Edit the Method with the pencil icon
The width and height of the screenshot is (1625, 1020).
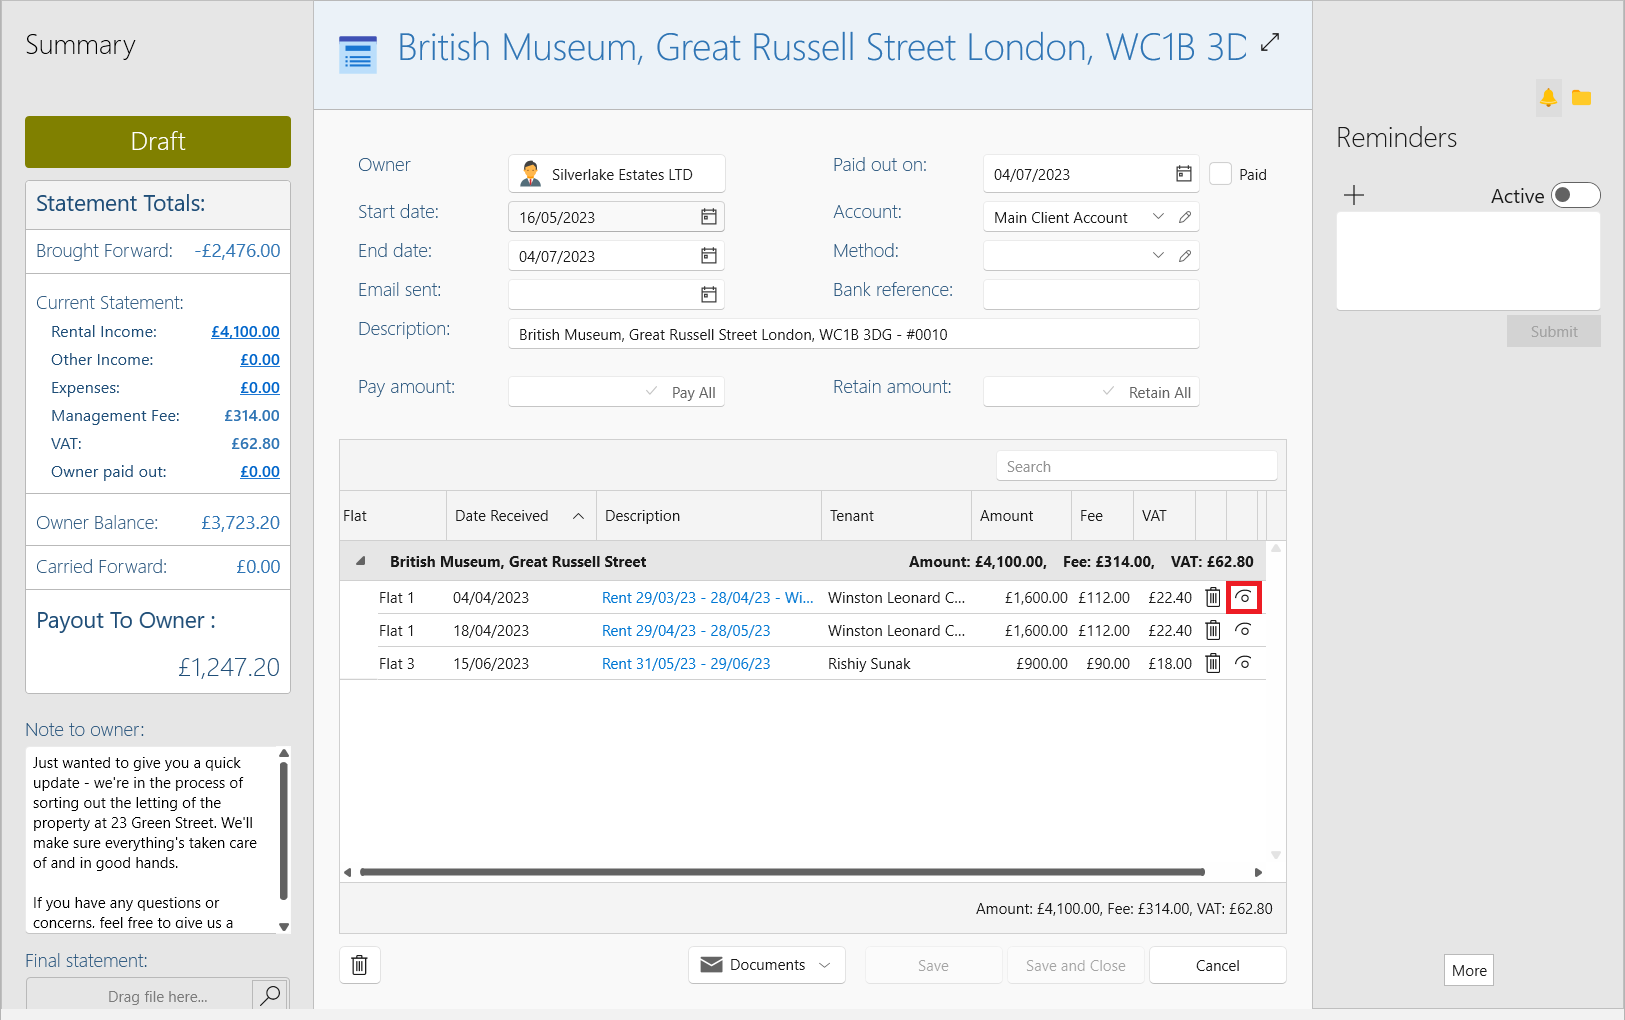pos(1185,256)
